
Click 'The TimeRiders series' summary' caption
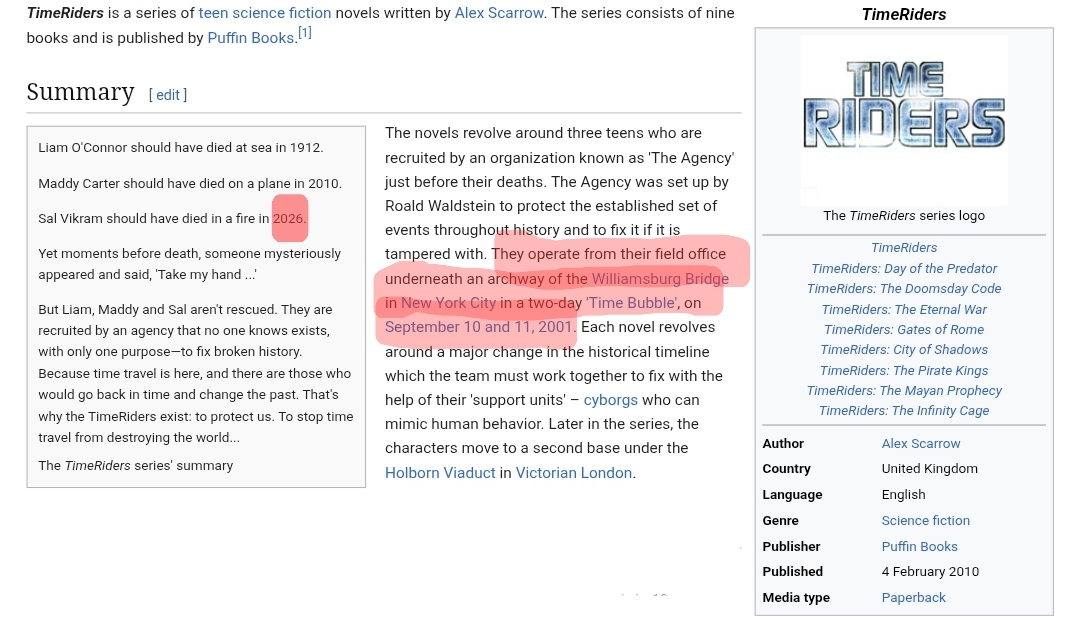click(x=136, y=466)
